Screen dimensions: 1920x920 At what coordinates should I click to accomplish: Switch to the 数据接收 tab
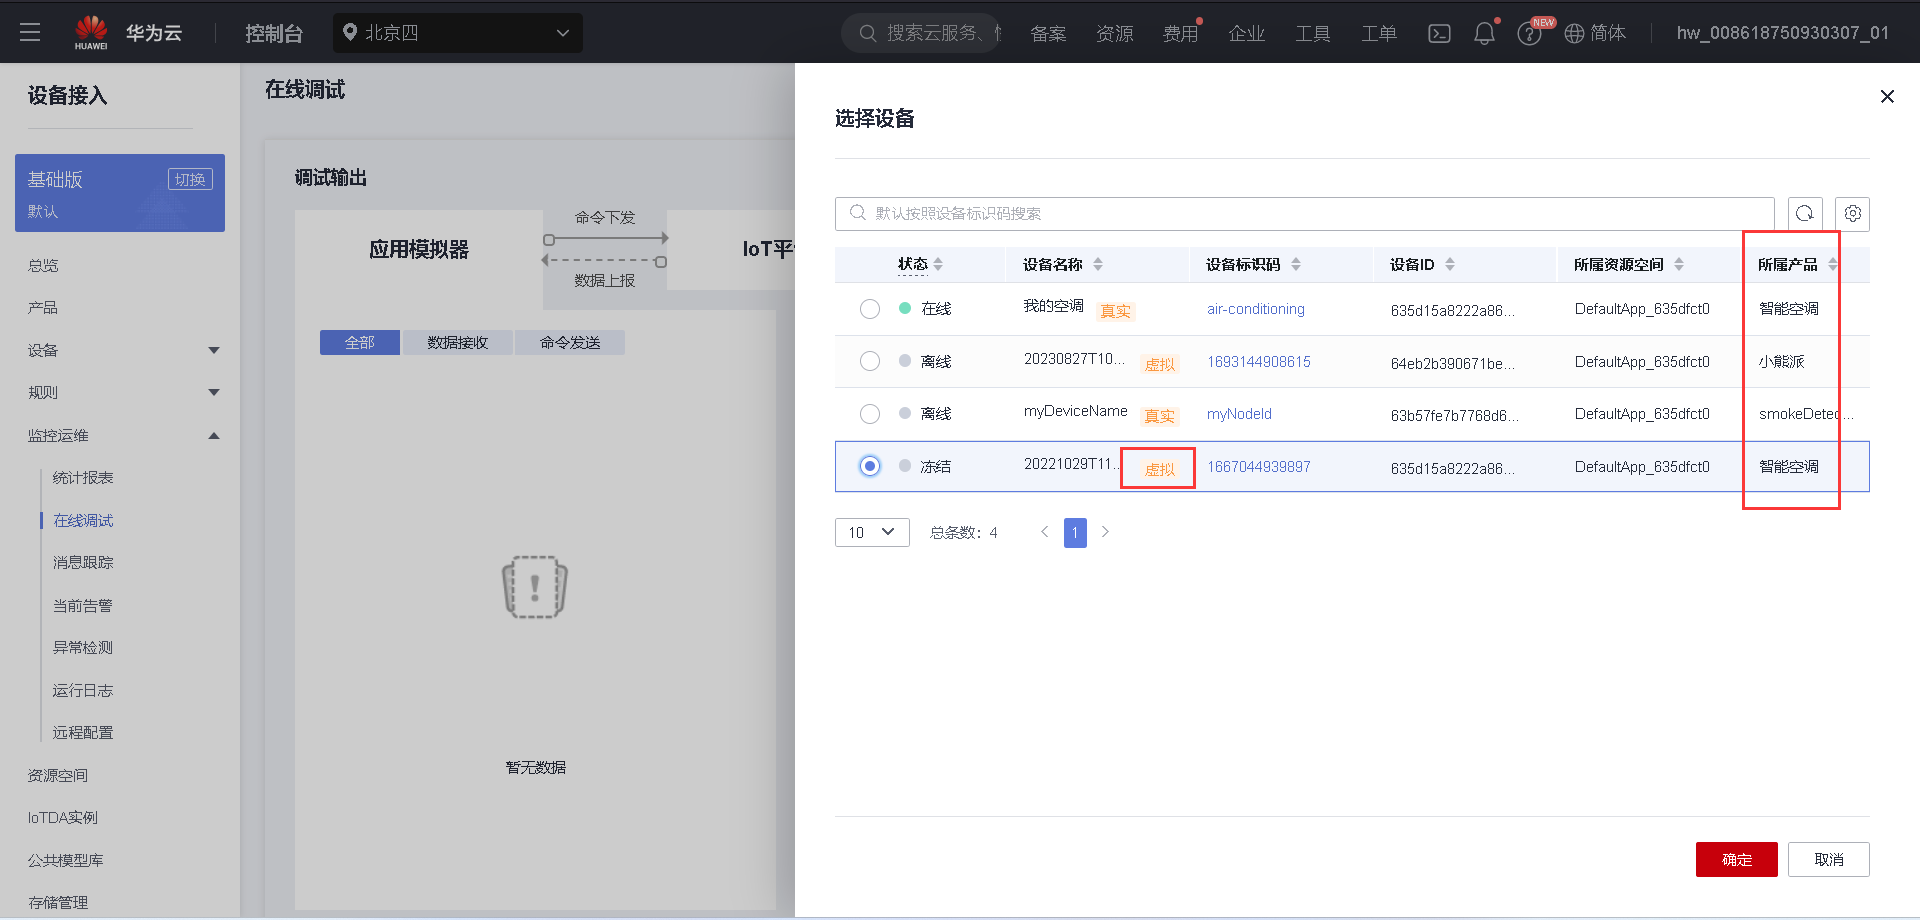[x=456, y=342]
